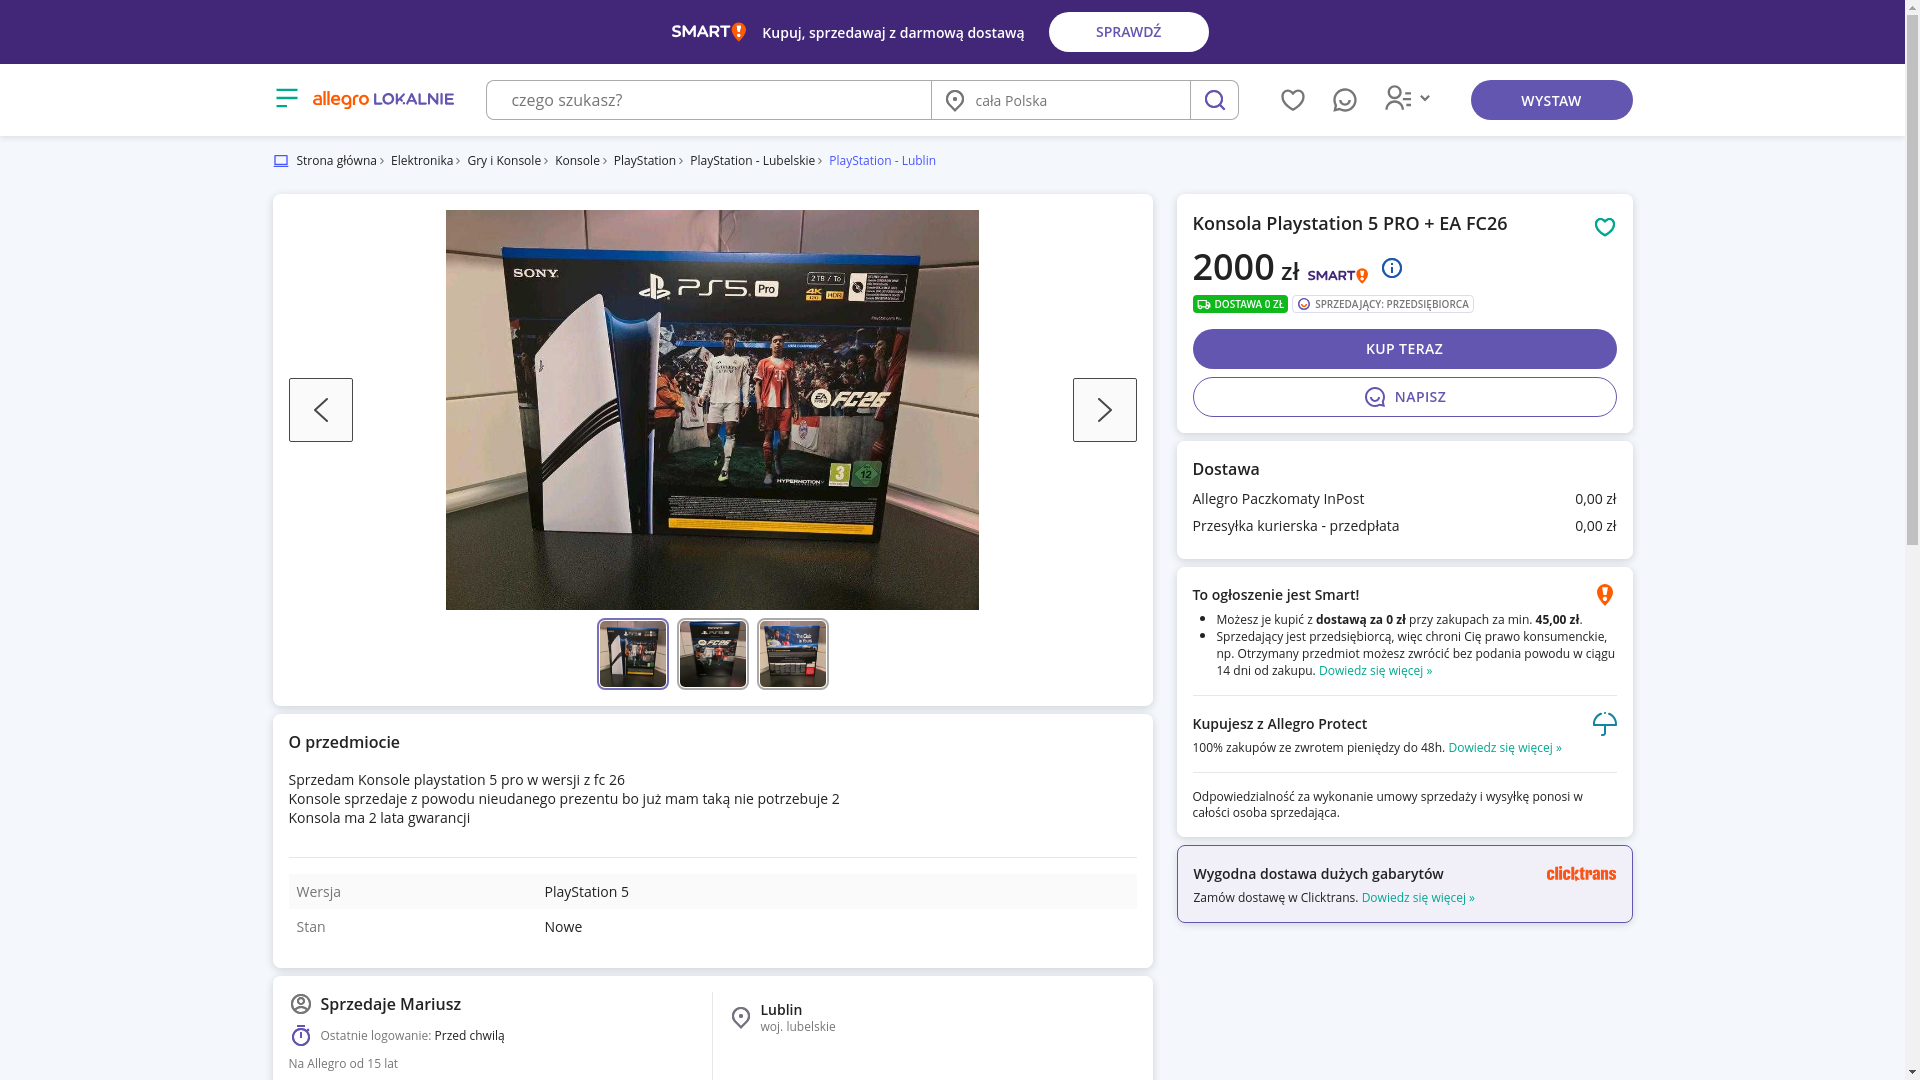Click PlayStation 5 version value
The width and height of the screenshot is (1920, 1080).
pyautogui.click(x=586, y=892)
